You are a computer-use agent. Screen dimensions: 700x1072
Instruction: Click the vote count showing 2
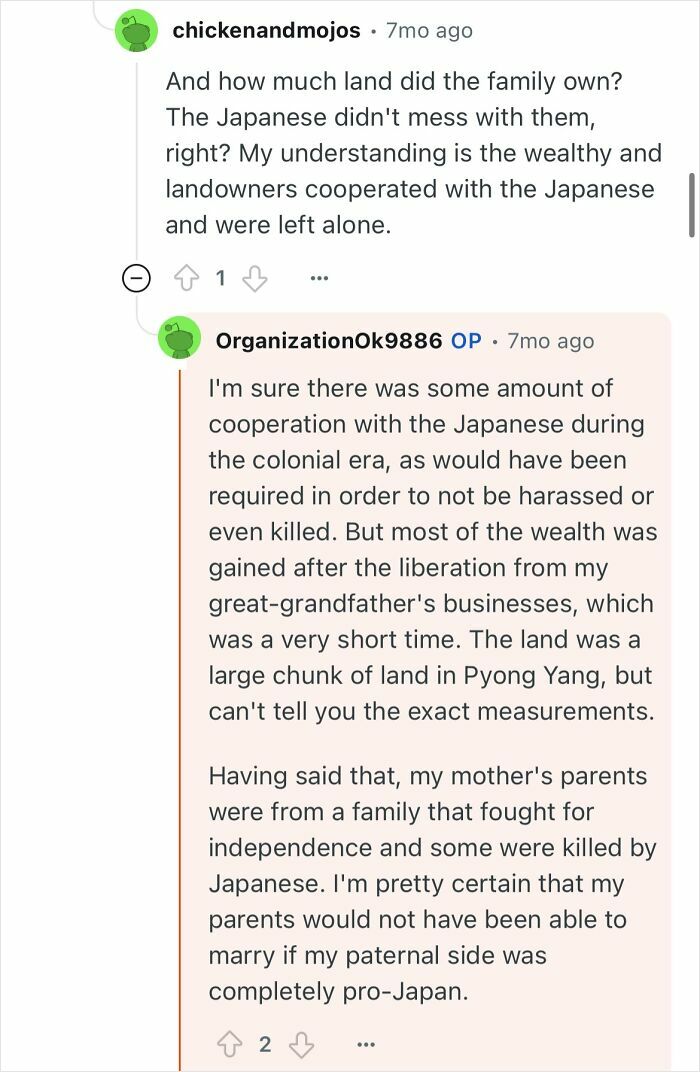264,1042
